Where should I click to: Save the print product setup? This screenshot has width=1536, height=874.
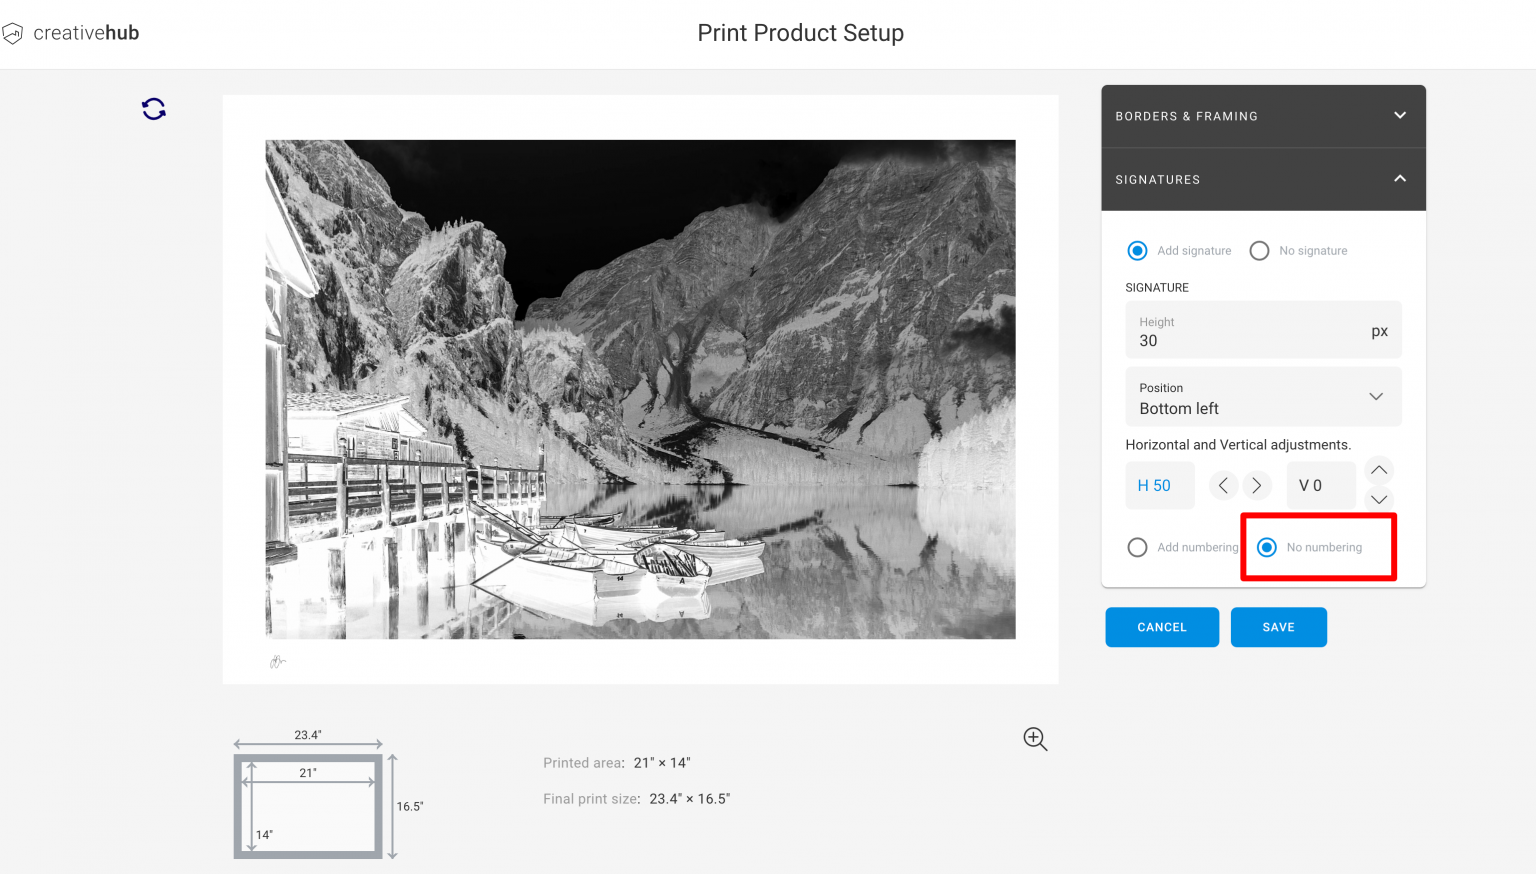pyautogui.click(x=1279, y=627)
